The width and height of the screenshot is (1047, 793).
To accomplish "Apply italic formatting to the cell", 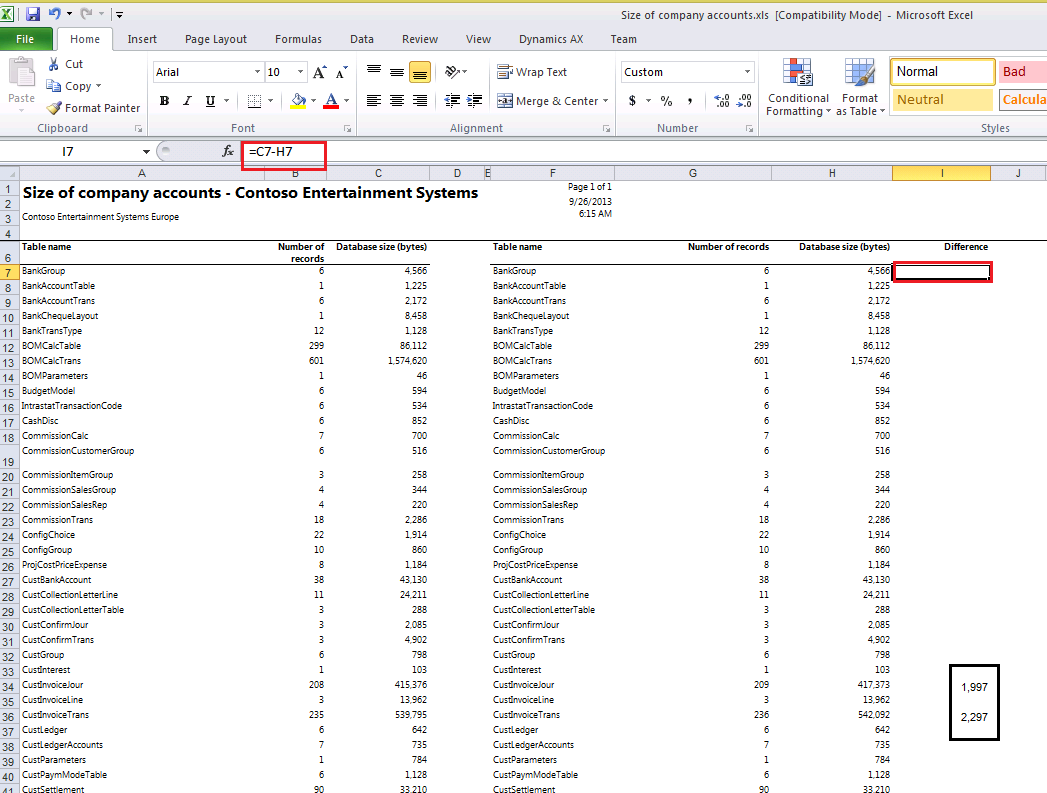I will pyautogui.click(x=187, y=101).
